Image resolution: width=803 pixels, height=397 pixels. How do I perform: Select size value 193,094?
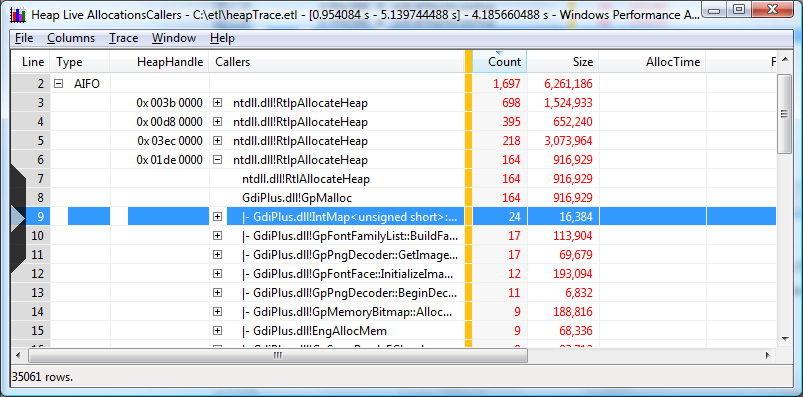point(573,274)
